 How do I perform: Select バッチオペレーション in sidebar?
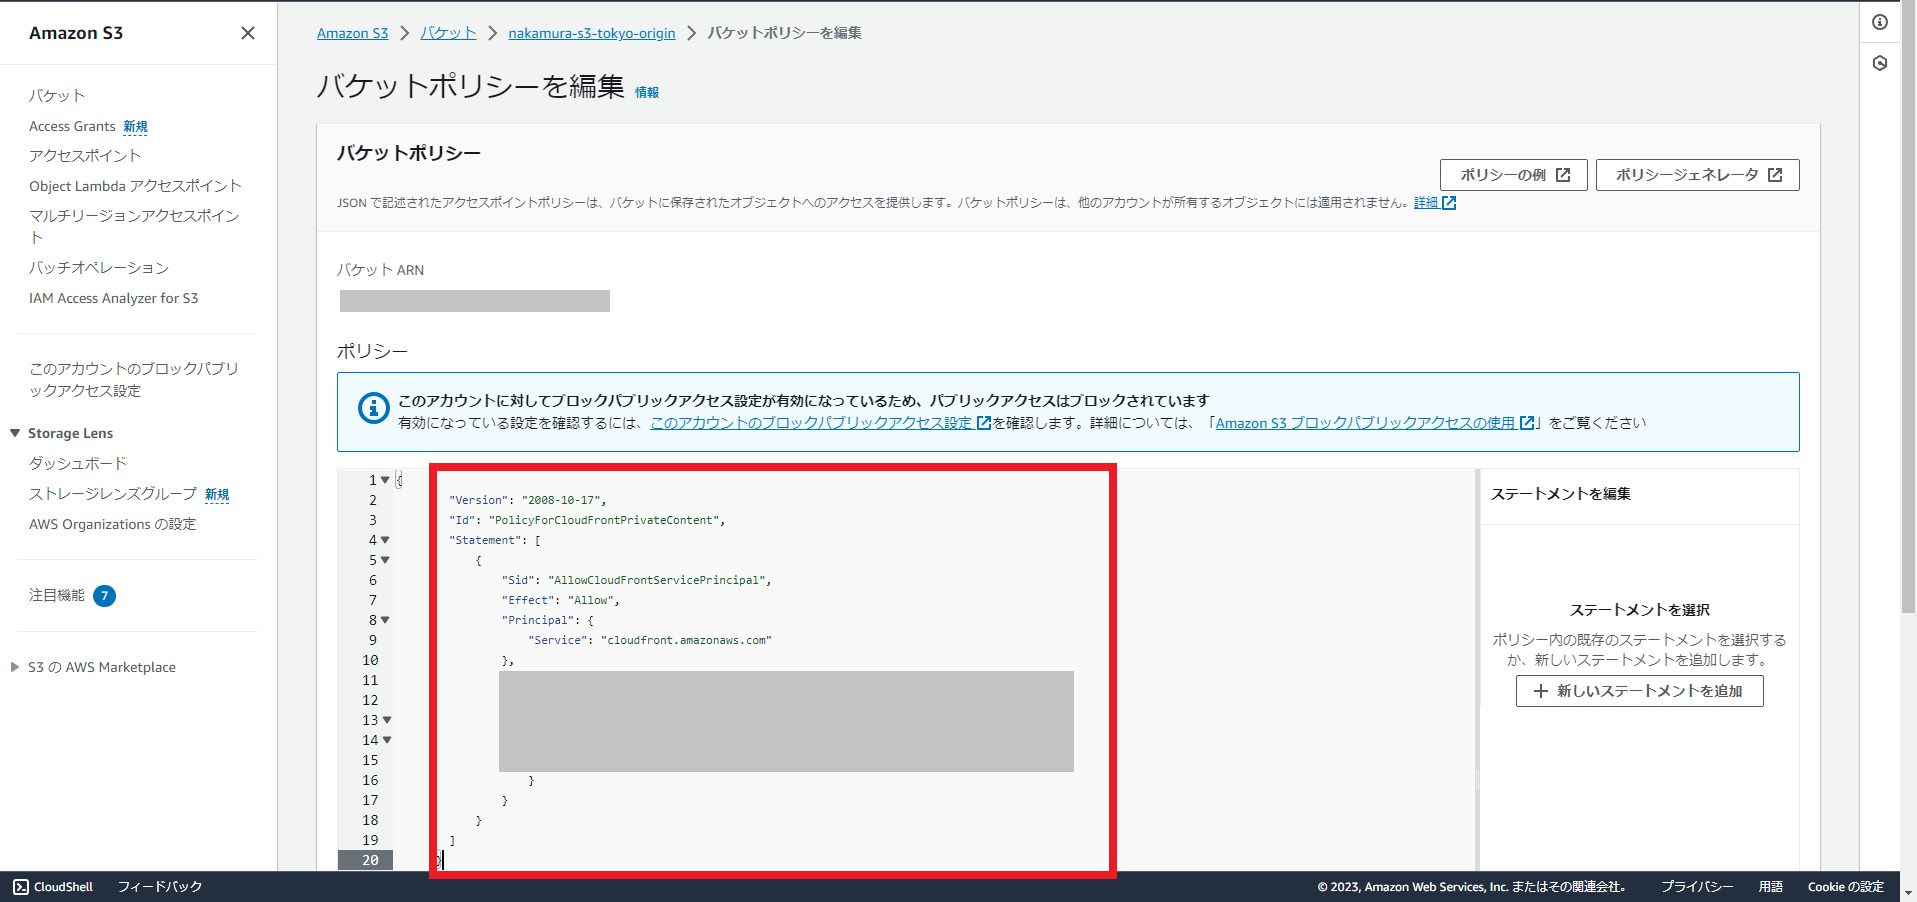[x=99, y=268]
